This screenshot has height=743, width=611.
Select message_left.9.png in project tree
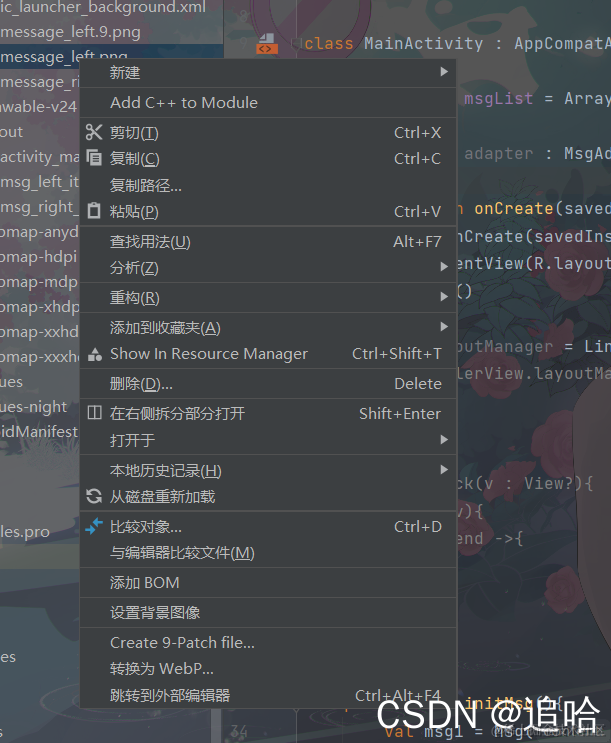point(70,32)
